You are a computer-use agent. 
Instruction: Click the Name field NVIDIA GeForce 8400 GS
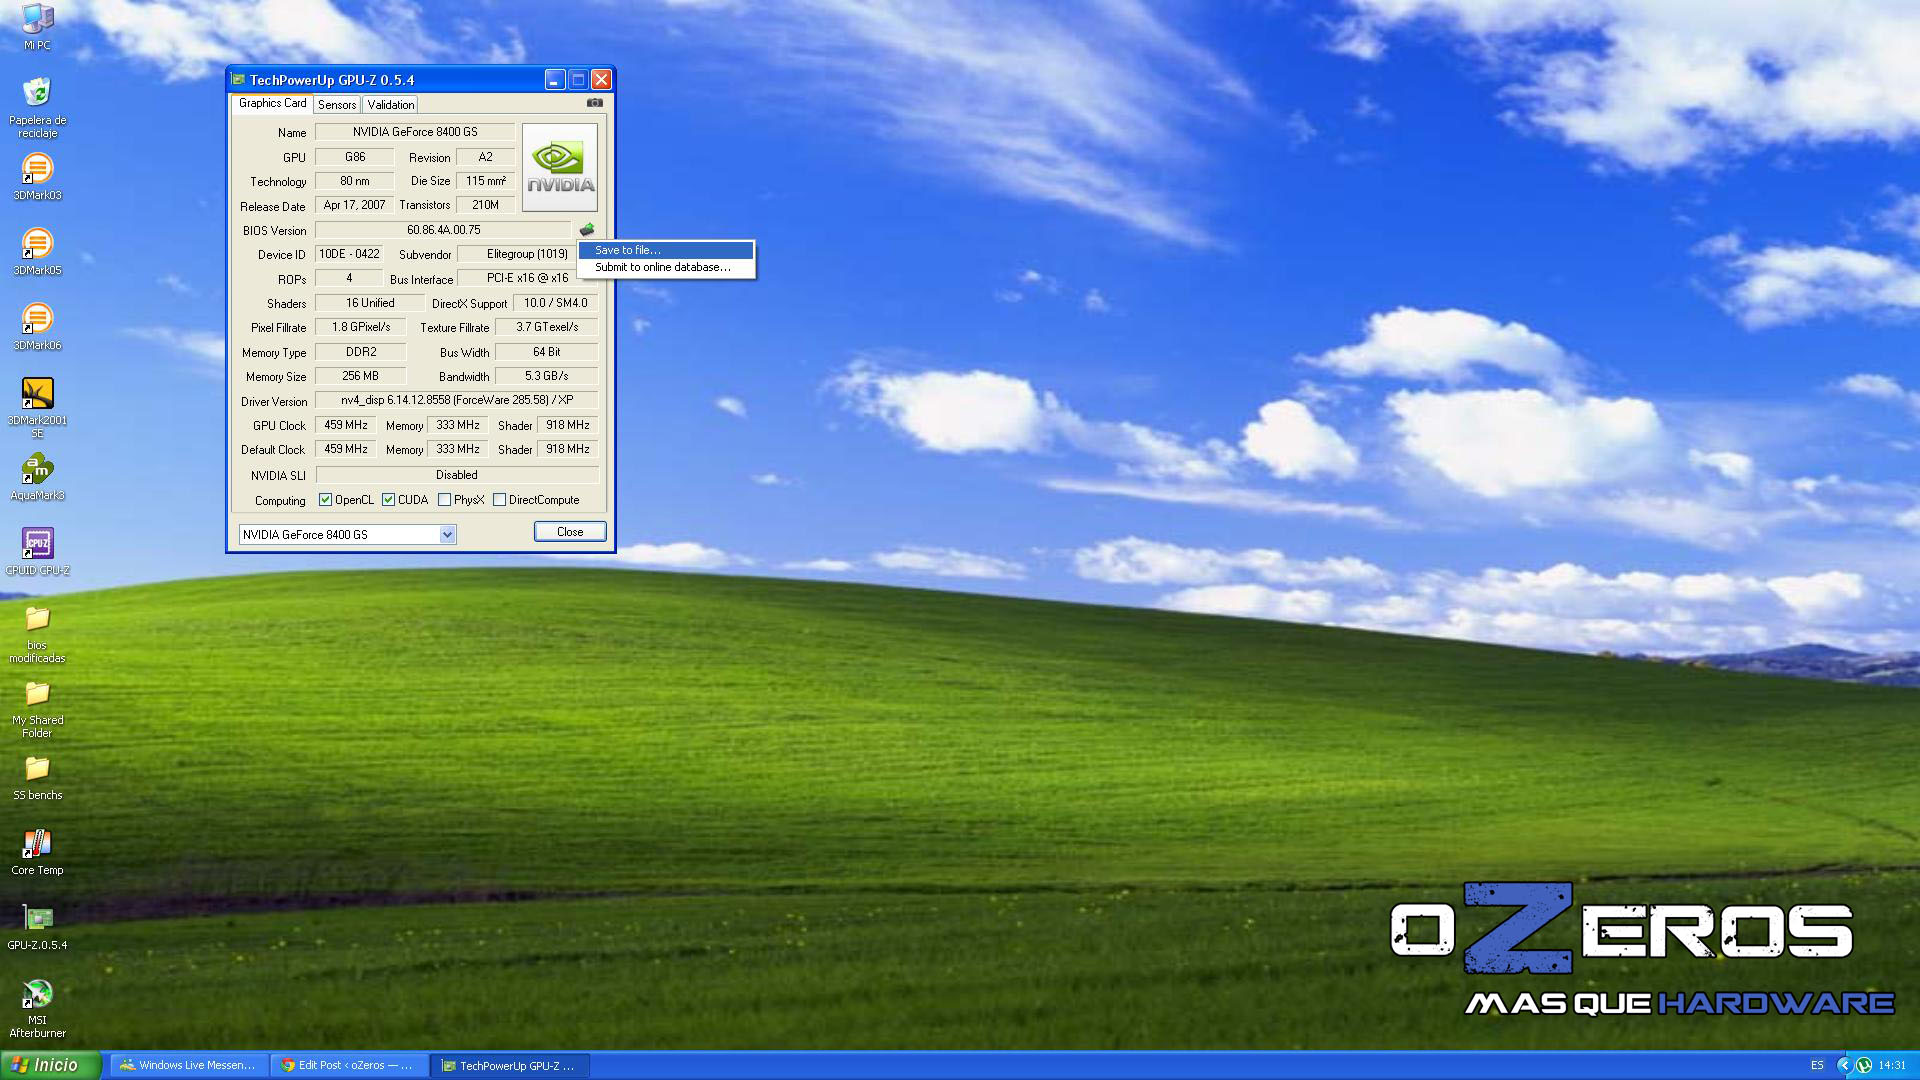pyautogui.click(x=415, y=132)
